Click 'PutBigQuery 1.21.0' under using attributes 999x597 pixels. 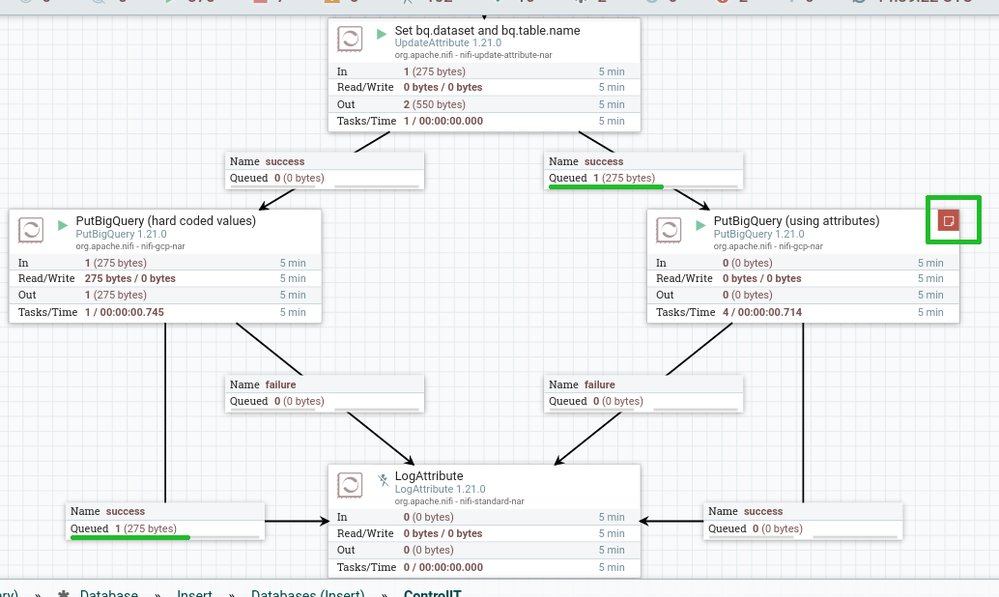[x=759, y=234]
